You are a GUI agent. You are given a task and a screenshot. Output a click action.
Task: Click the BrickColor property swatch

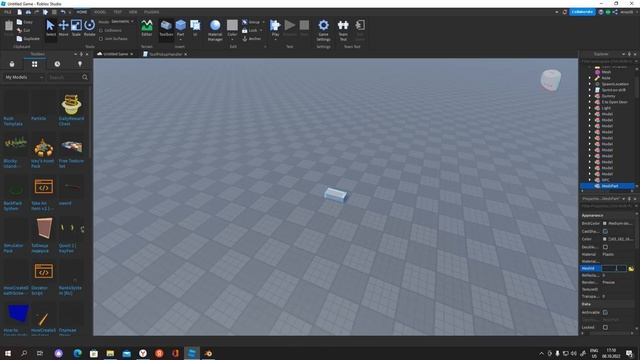pyautogui.click(x=605, y=224)
